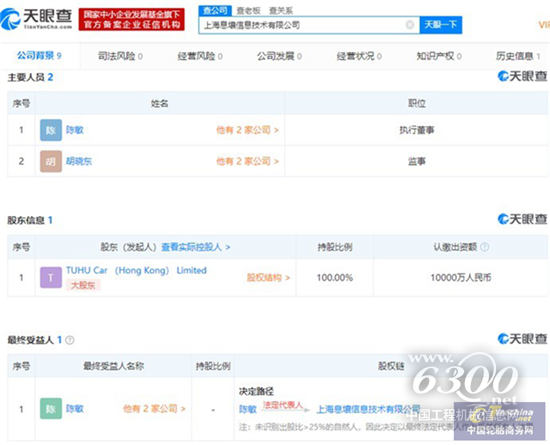The height and width of the screenshot is (445, 550).
Task: Clear the search box with the X icon
Action: click(409, 25)
